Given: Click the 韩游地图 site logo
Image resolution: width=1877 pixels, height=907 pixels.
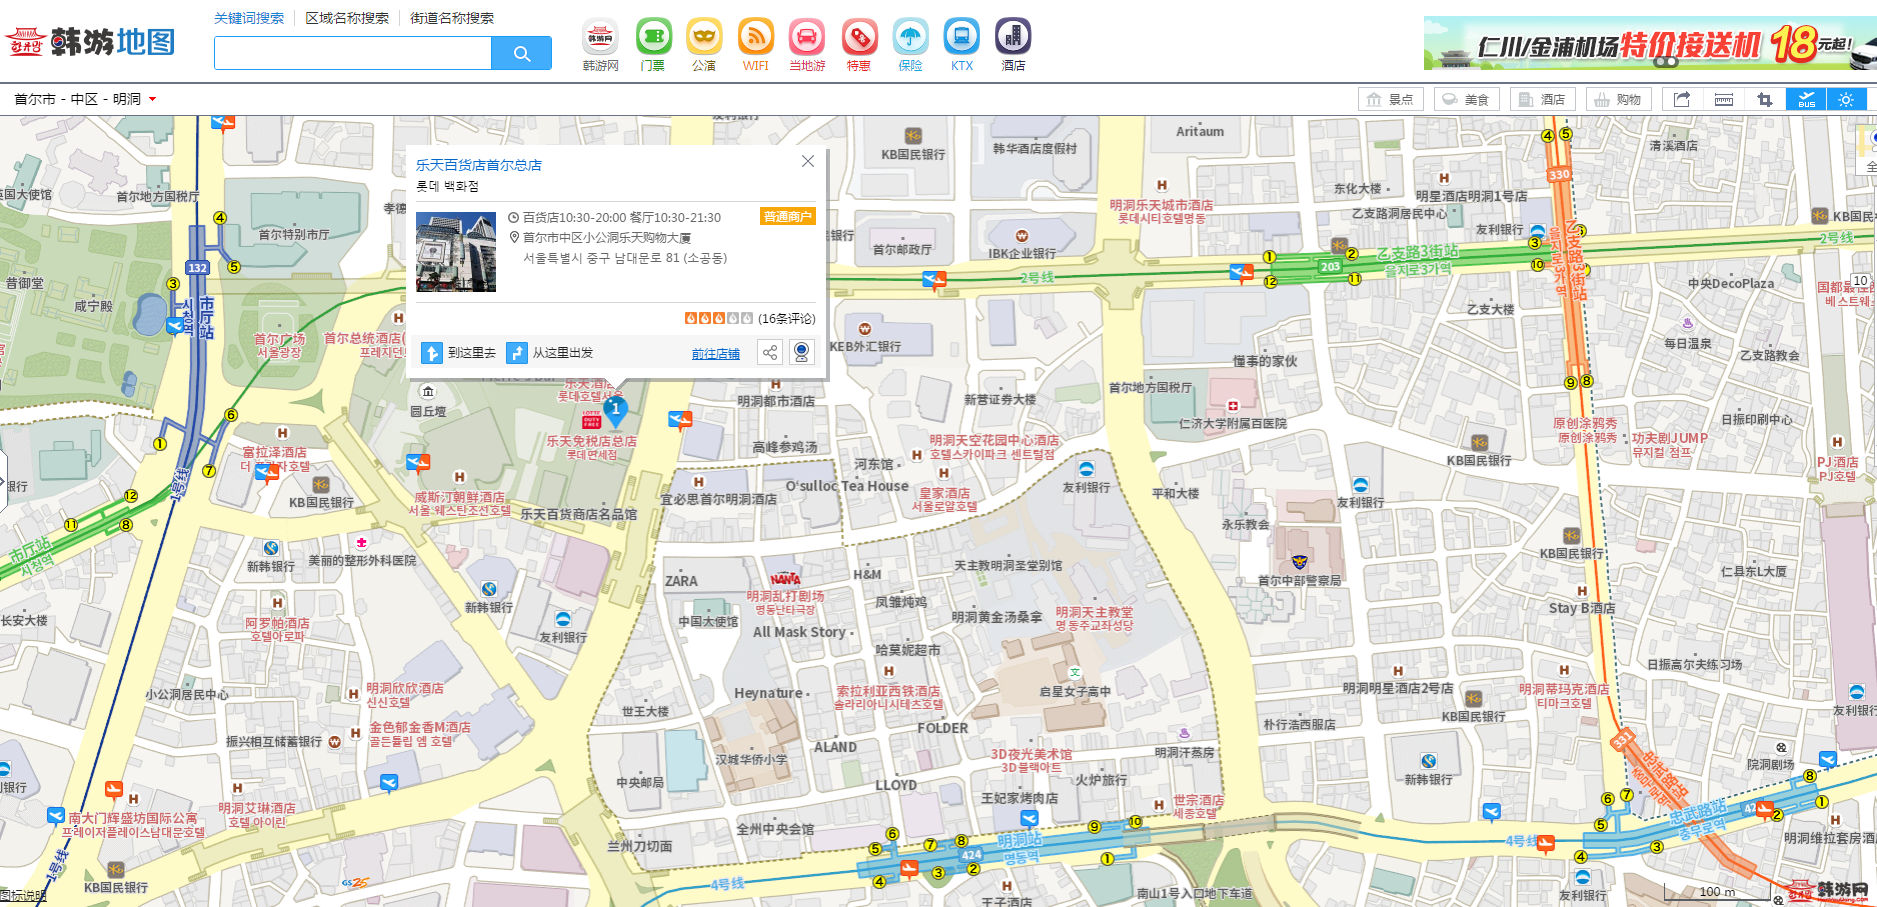Looking at the screenshot, I should point(90,41).
